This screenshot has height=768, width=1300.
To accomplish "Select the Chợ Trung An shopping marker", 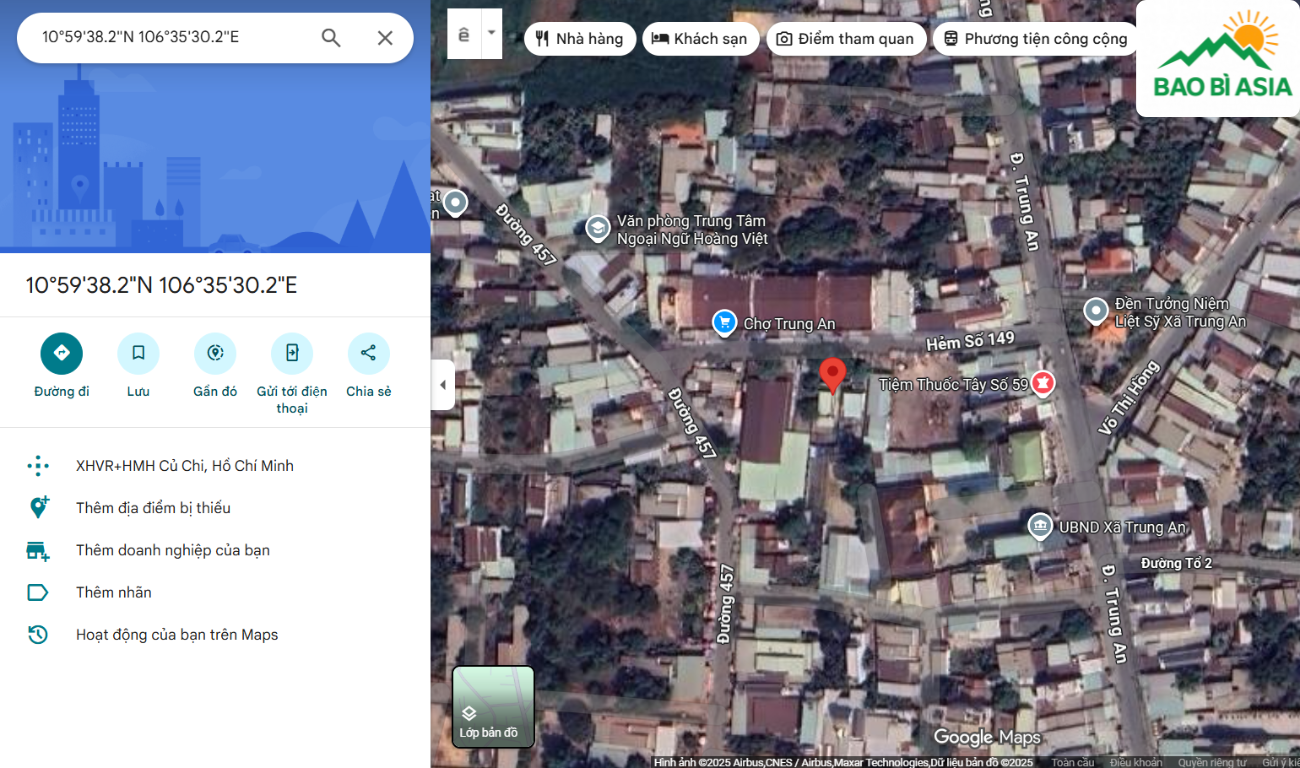I will point(725,322).
